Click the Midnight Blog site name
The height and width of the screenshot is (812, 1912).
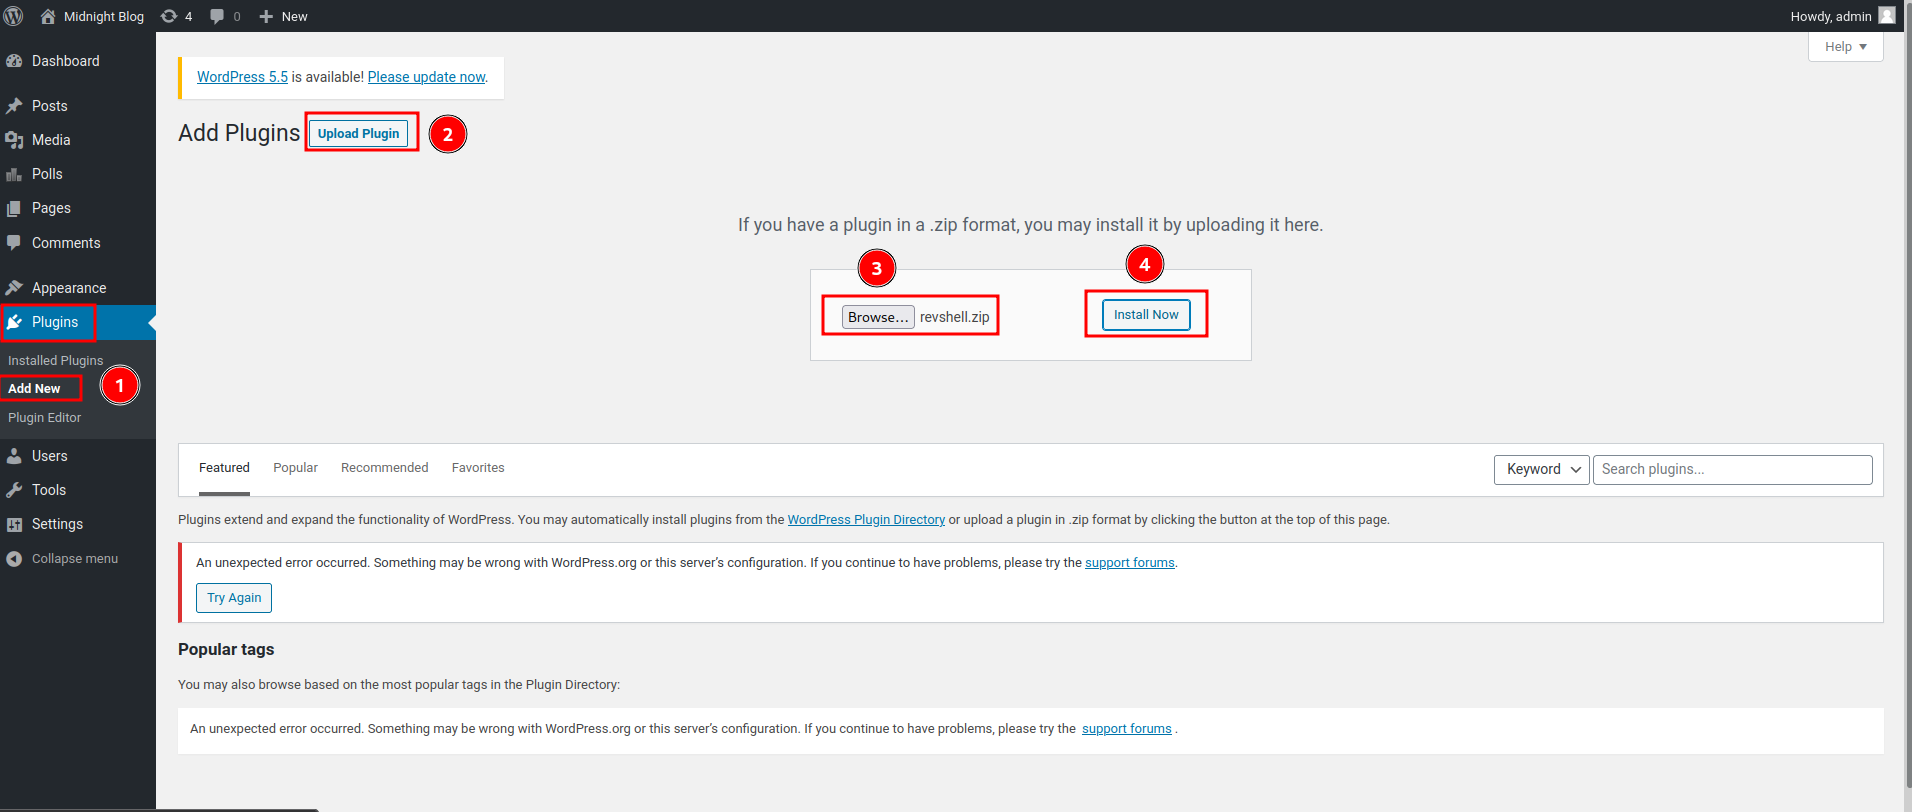(x=104, y=16)
